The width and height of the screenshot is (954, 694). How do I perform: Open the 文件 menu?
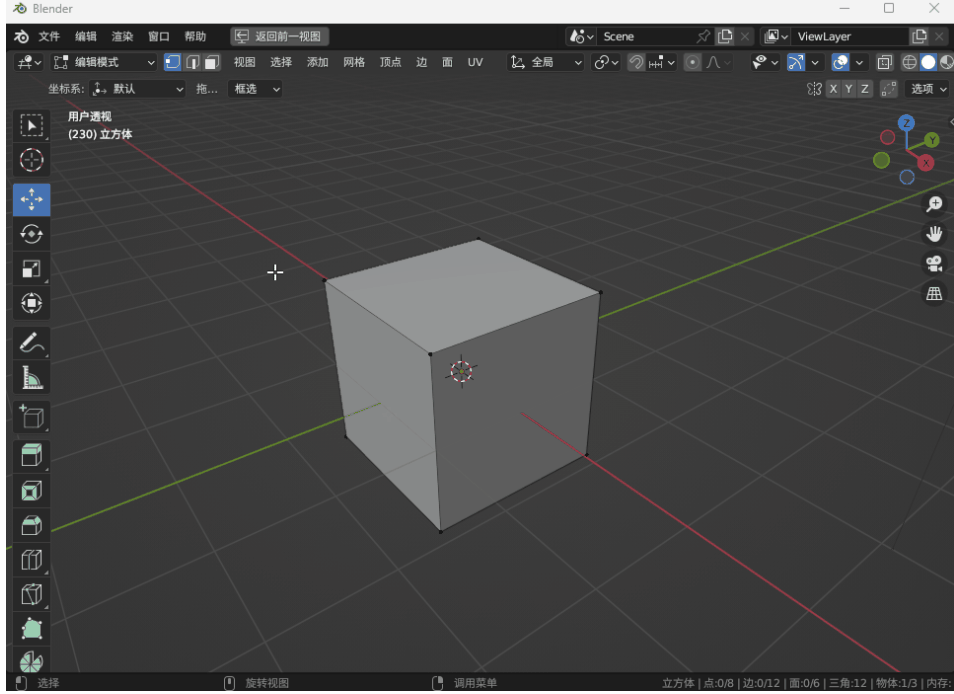point(49,36)
